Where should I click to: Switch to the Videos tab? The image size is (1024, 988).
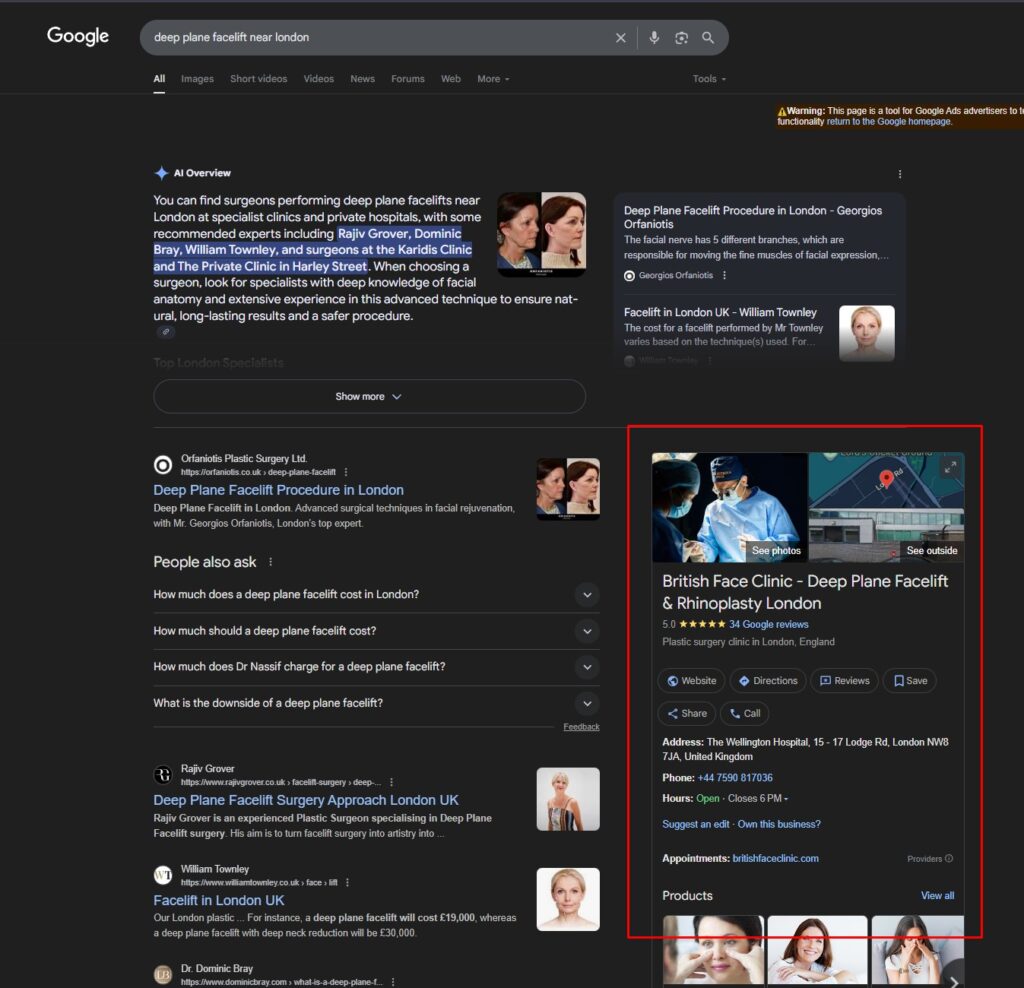(319, 79)
